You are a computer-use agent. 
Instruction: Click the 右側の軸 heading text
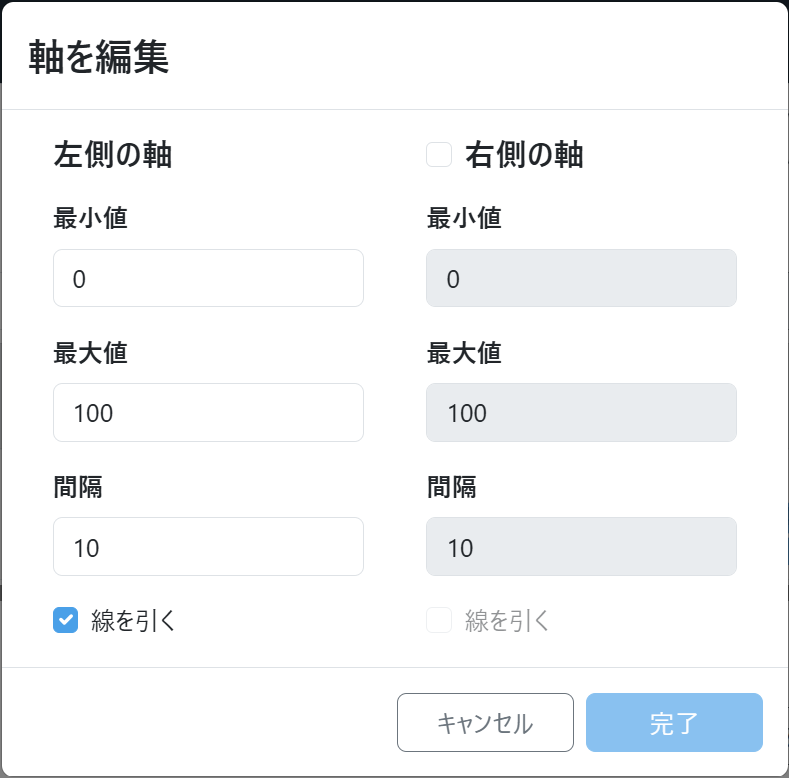pyautogui.click(x=524, y=155)
